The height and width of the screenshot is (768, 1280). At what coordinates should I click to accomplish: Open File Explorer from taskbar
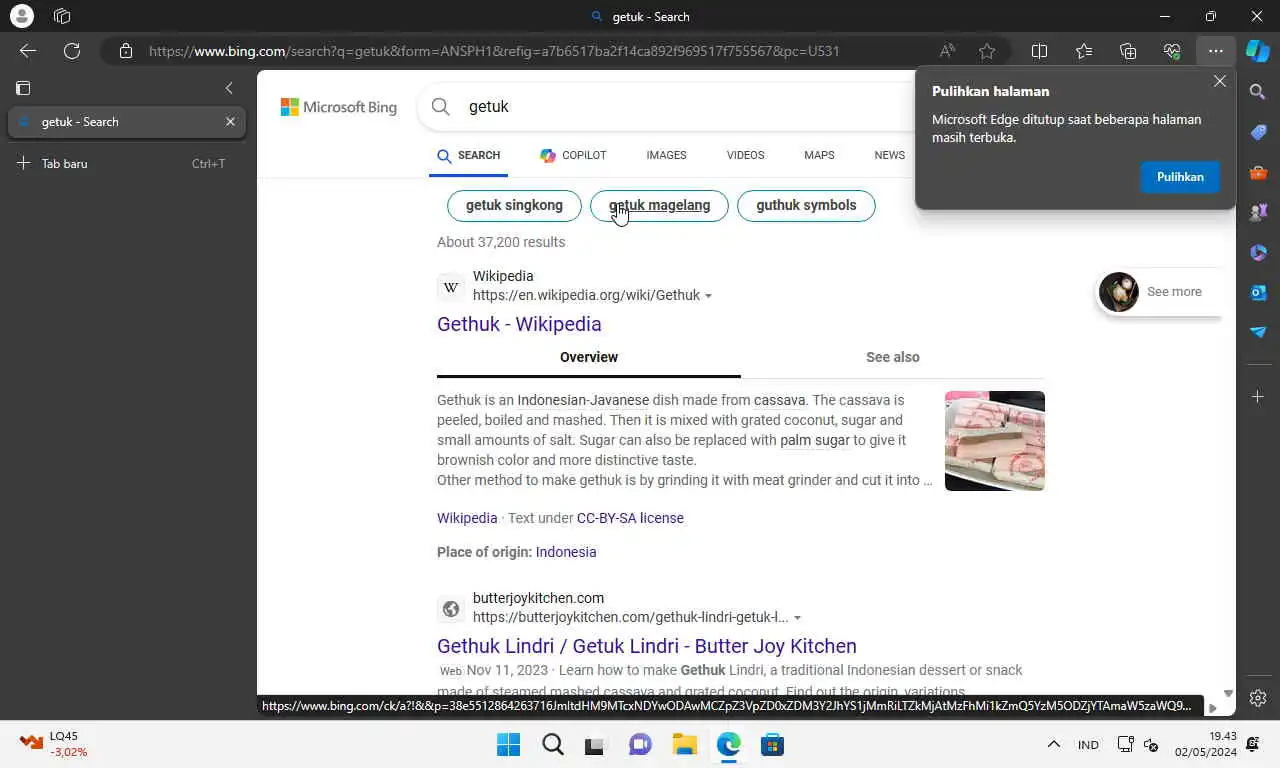(x=684, y=745)
